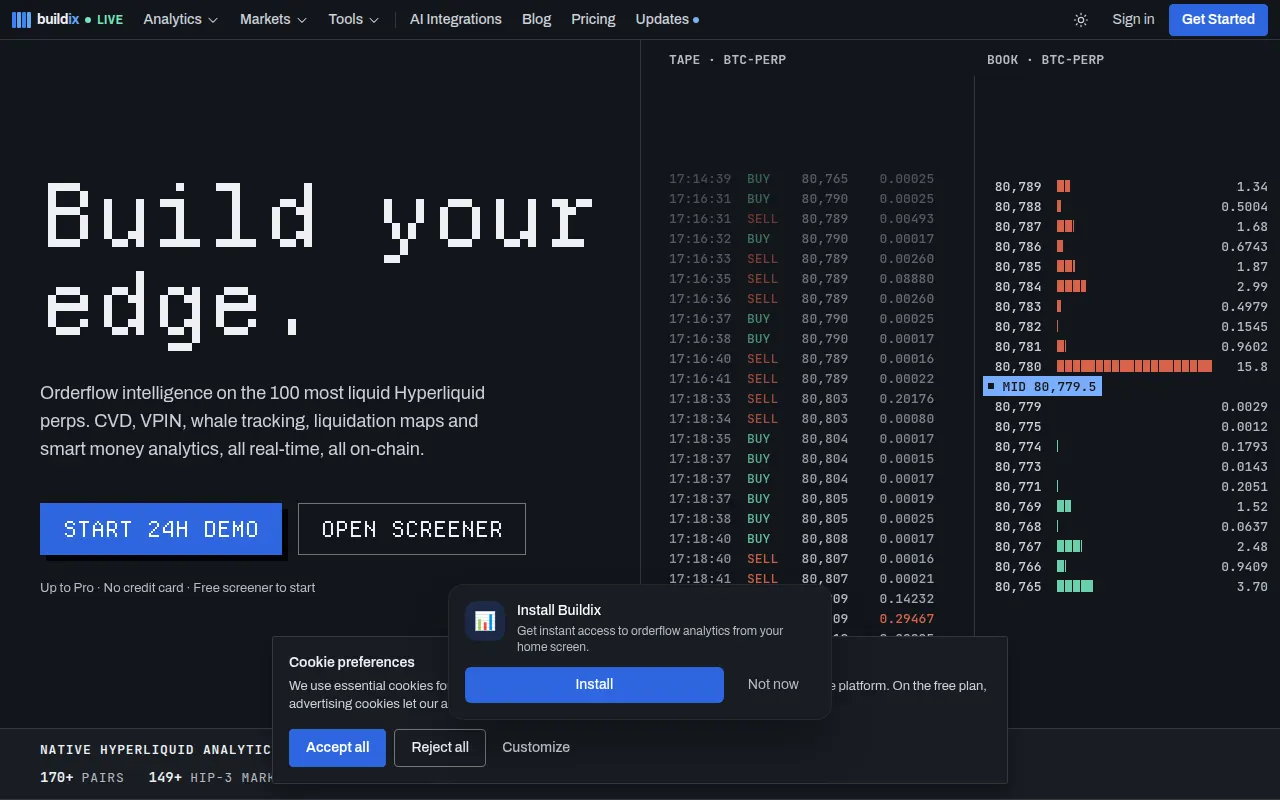Screen dimensions: 1280x800
Task: Reject all cookies
Action: tap(440, 748)
